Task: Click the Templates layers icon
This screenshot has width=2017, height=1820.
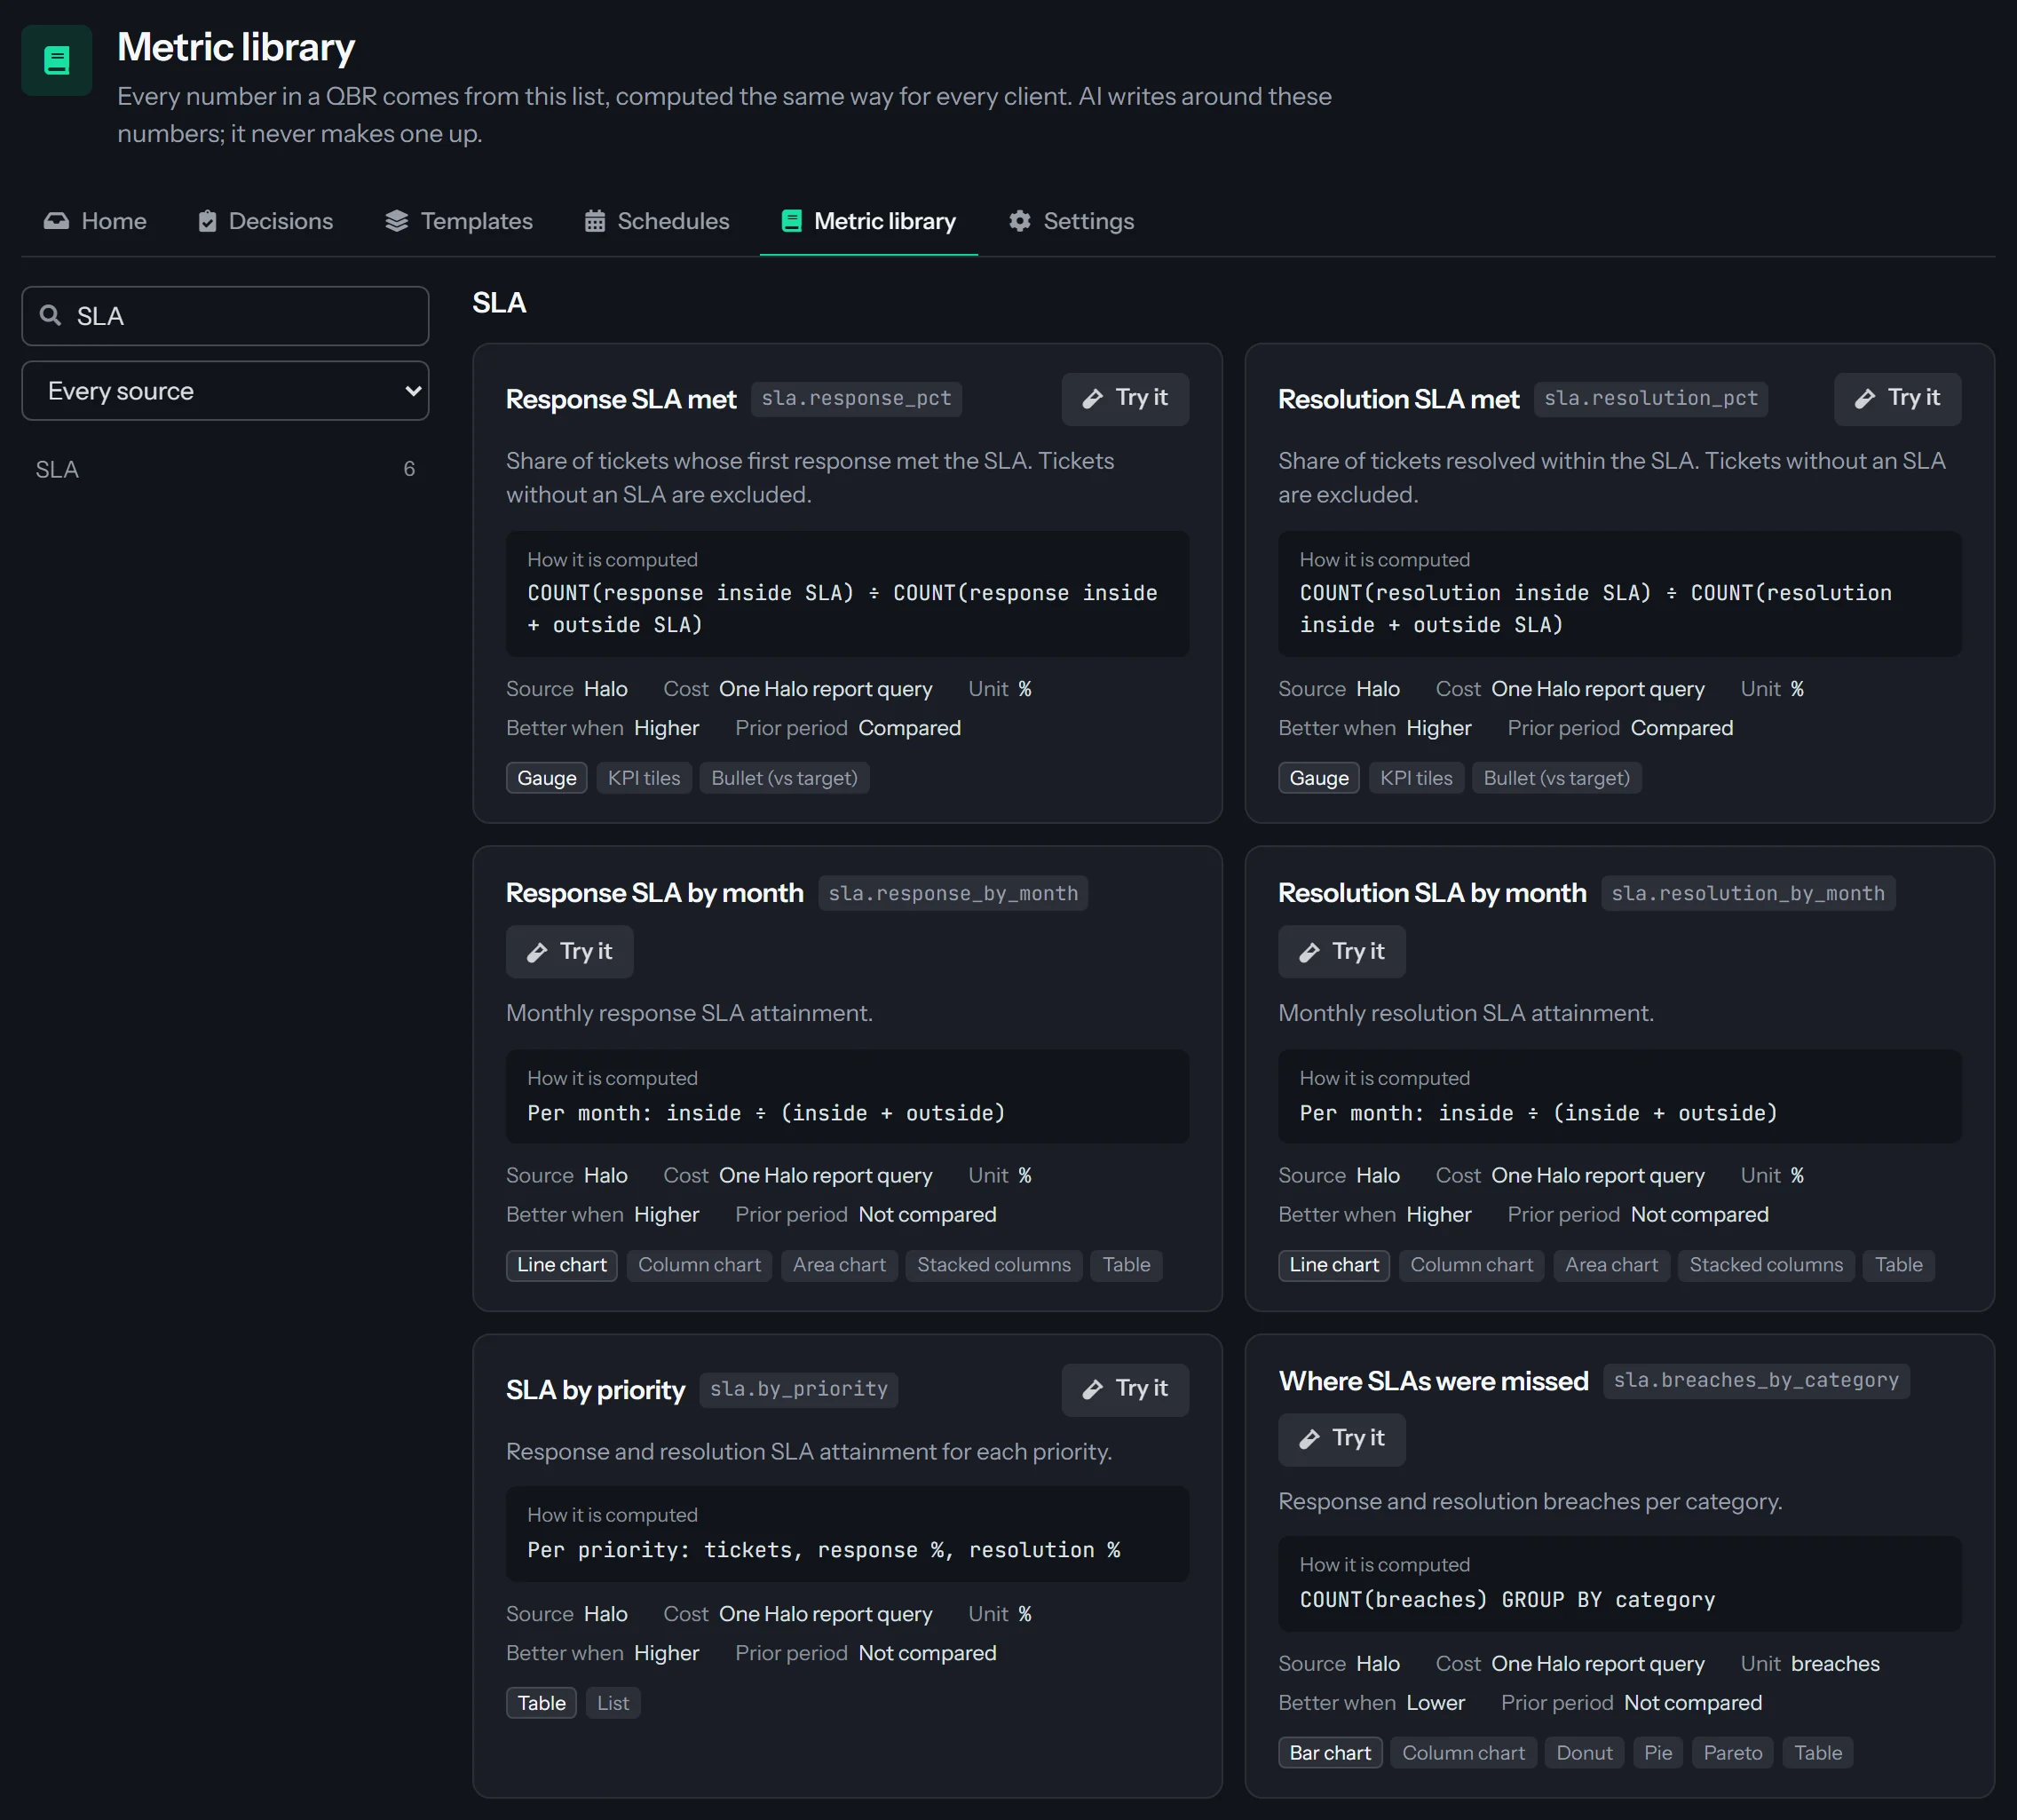Action: (397, 221)
